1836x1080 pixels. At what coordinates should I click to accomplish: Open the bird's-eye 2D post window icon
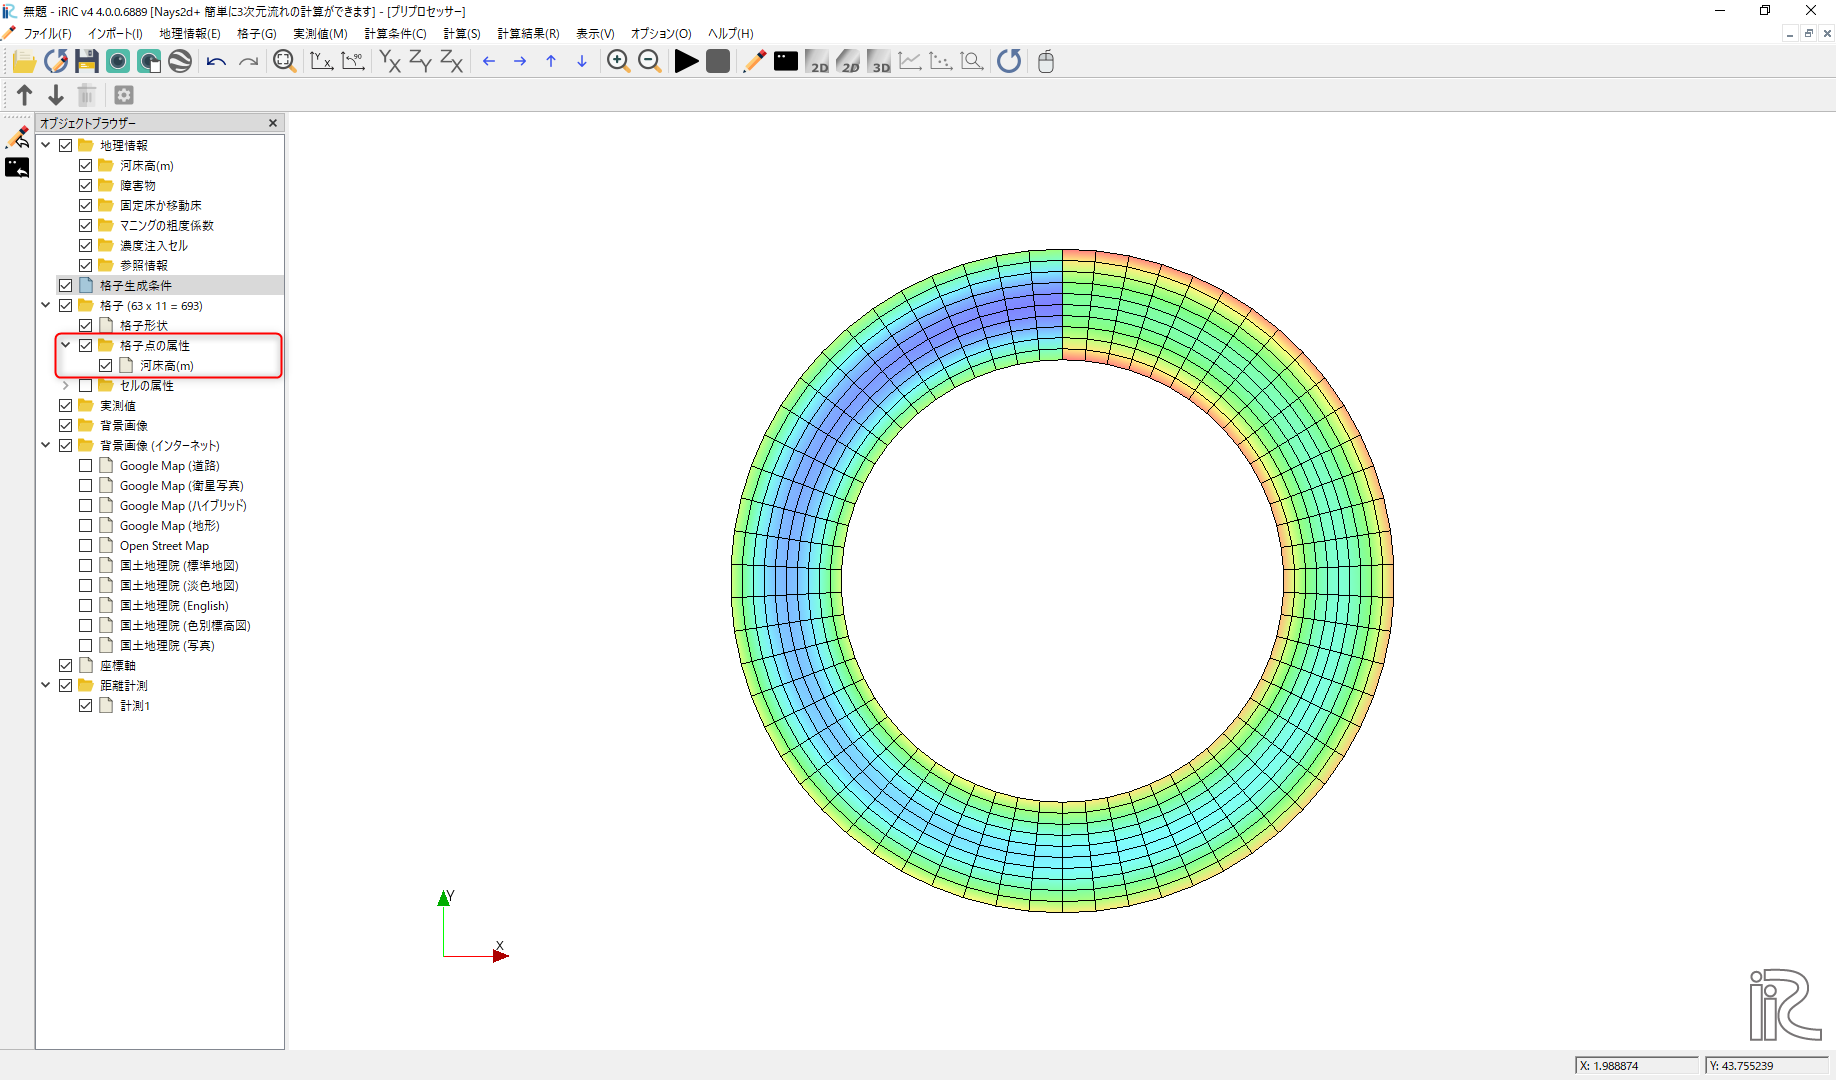pos(848,62)
